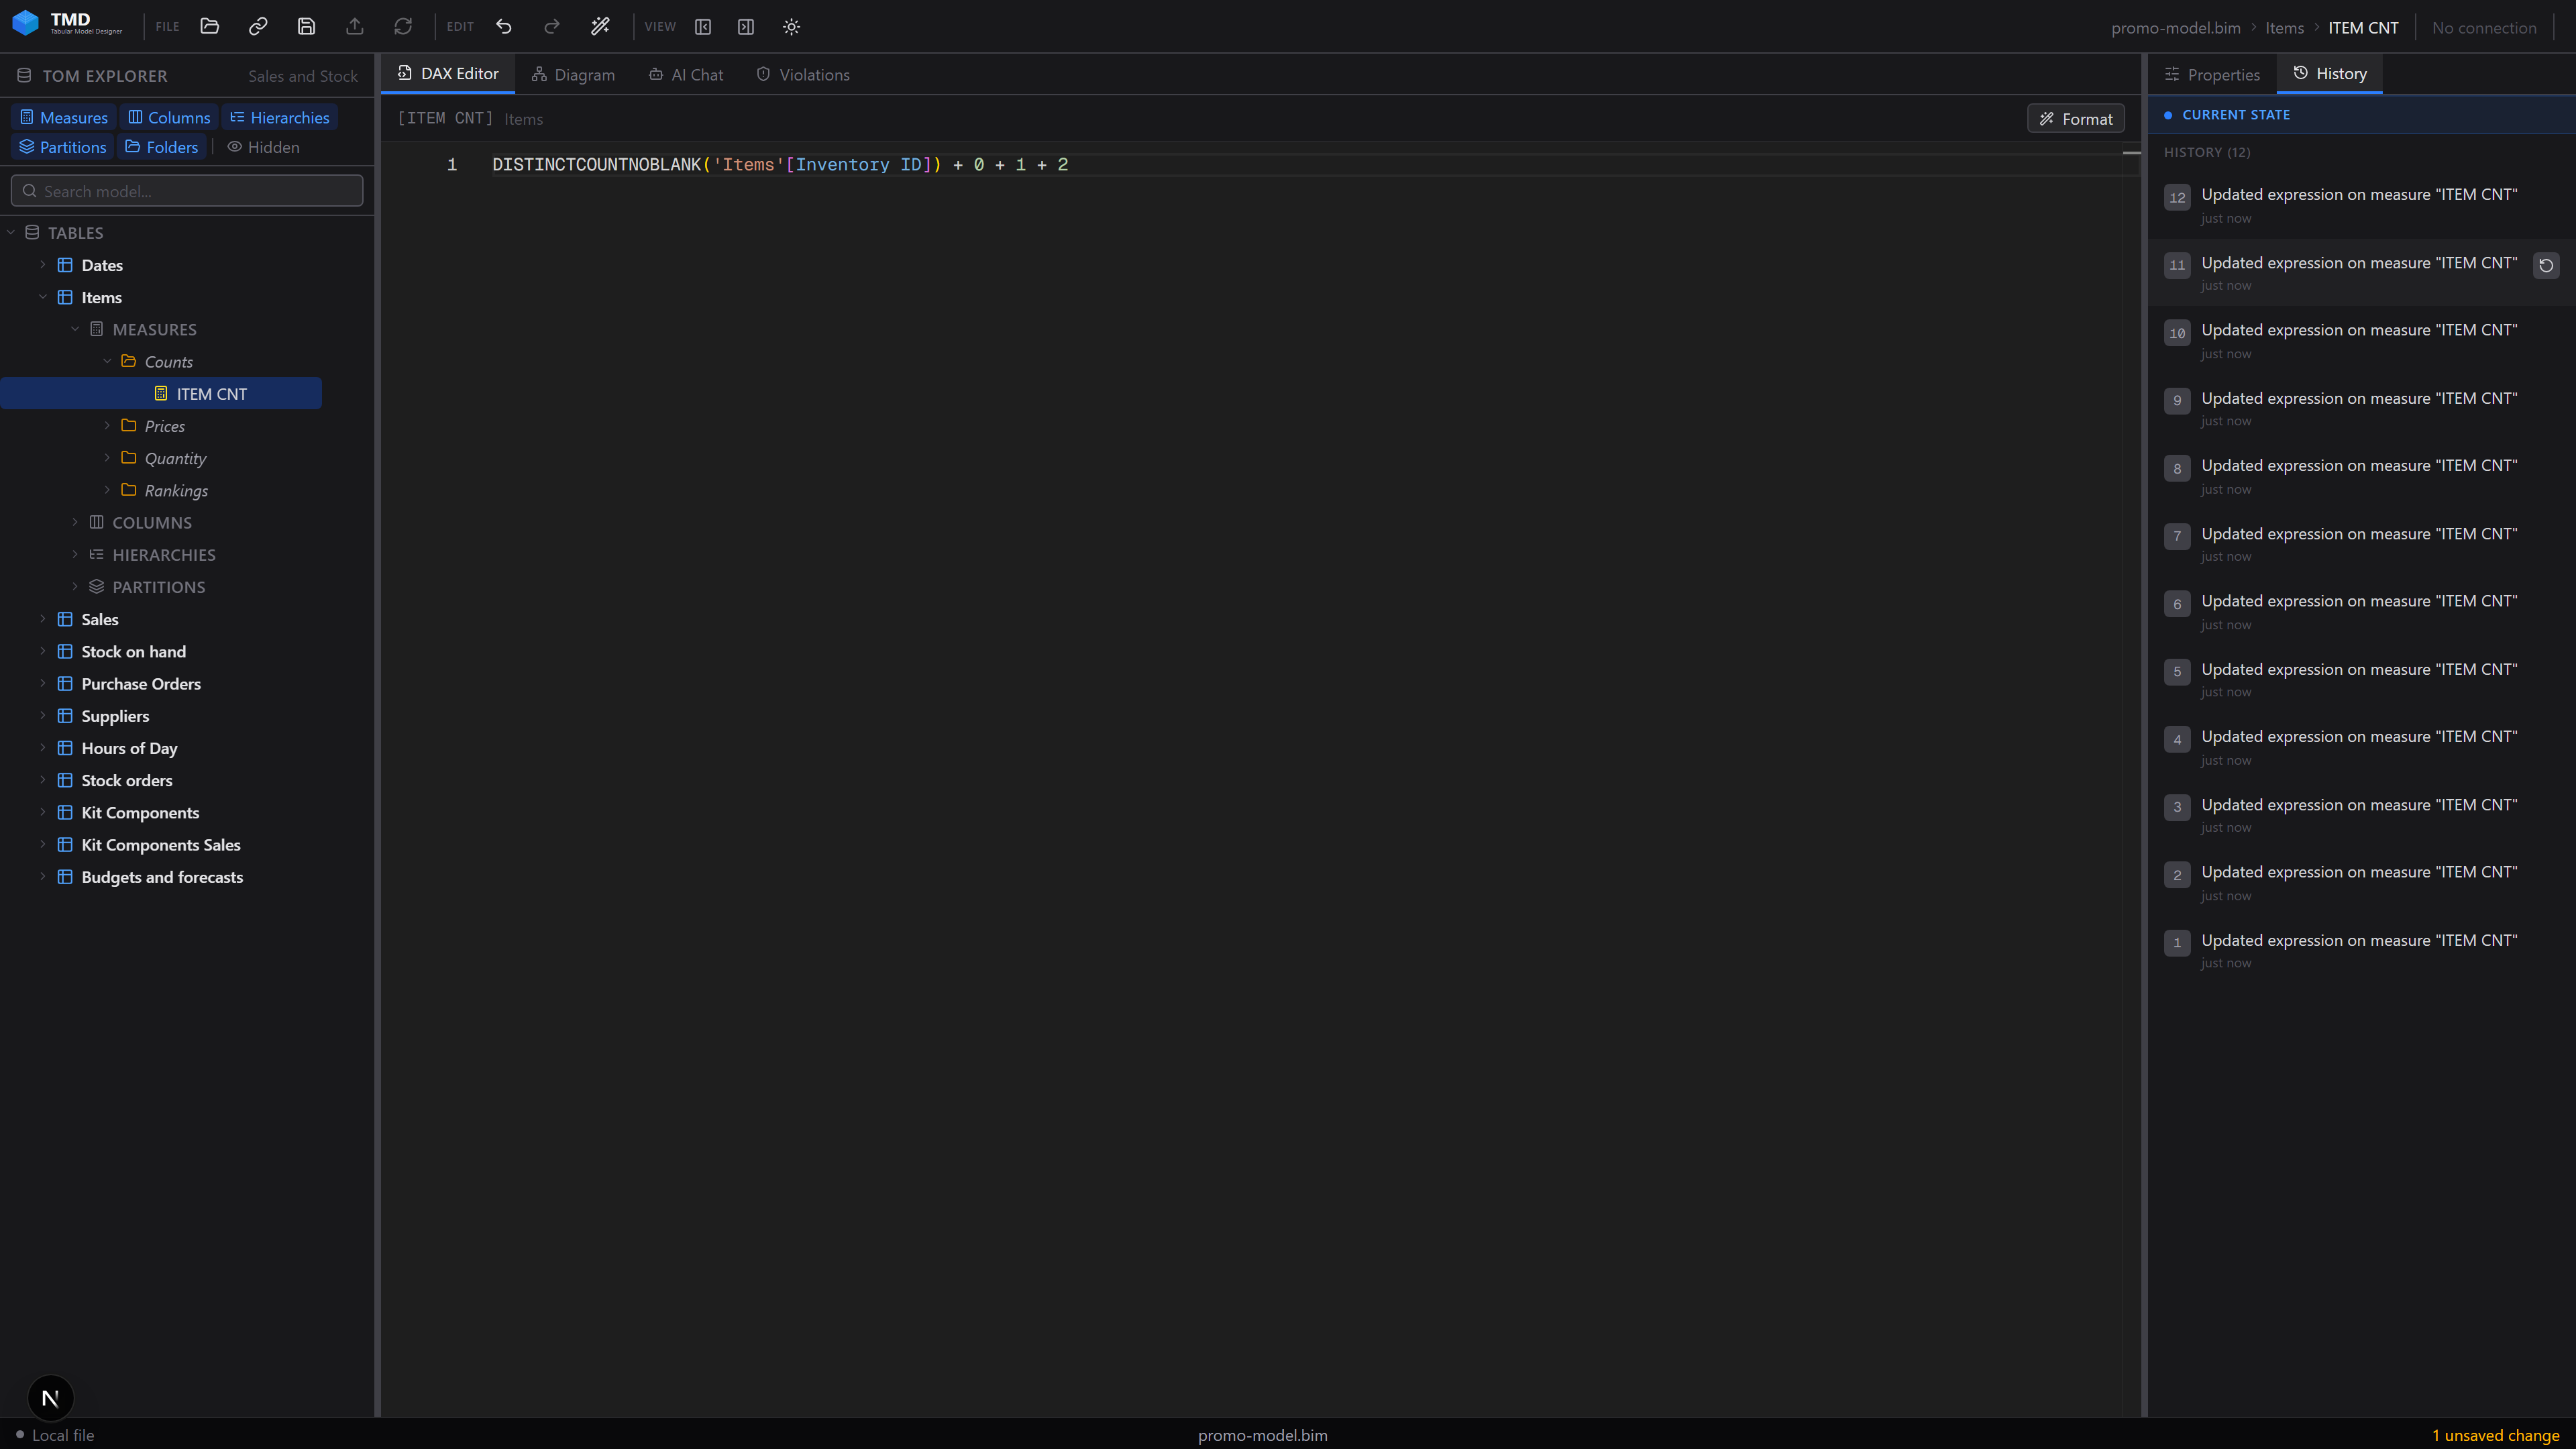This screenshot has width=2576, height=1449.
Task: Expand the PARTITIONS group
Action: tap(75, 587)
